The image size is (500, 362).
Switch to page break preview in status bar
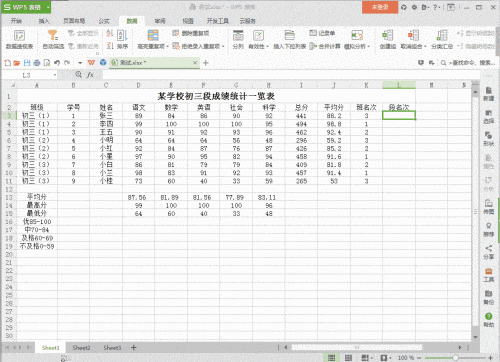(348, 358)
